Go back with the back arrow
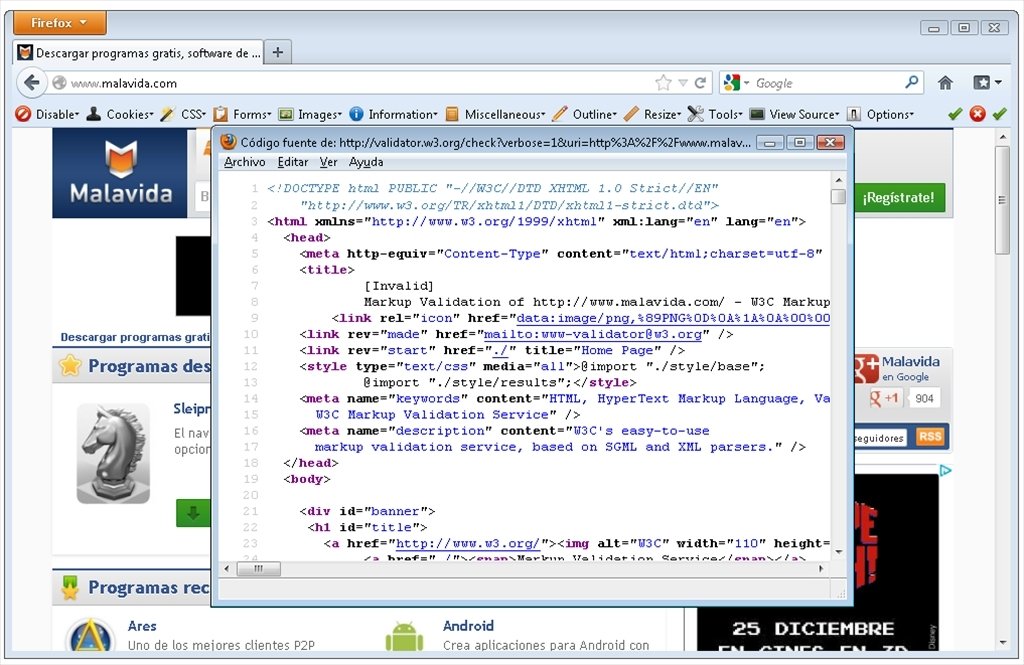This screenshot has width=1024, height=665. point(31,83)
